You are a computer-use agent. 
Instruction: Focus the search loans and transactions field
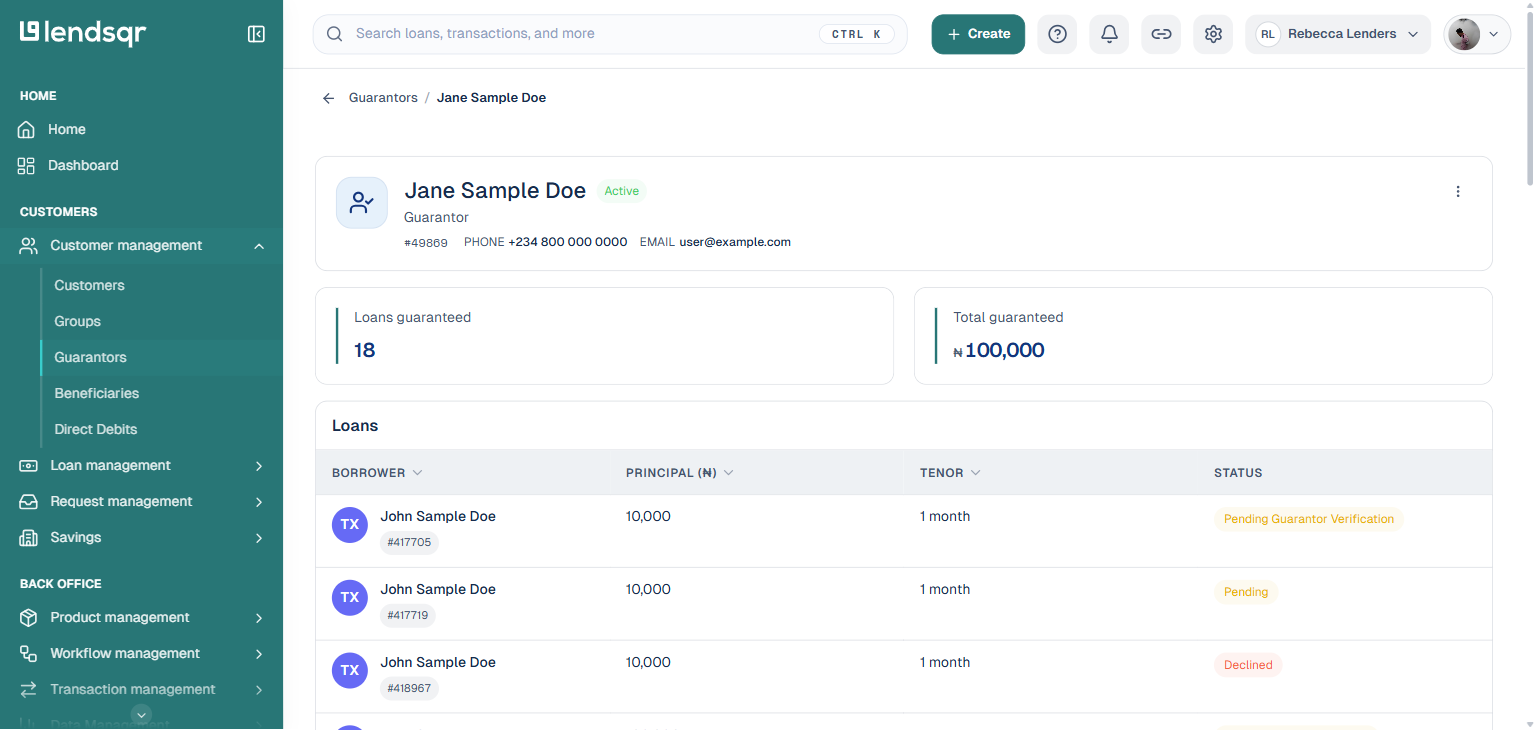tap(610, 34)
